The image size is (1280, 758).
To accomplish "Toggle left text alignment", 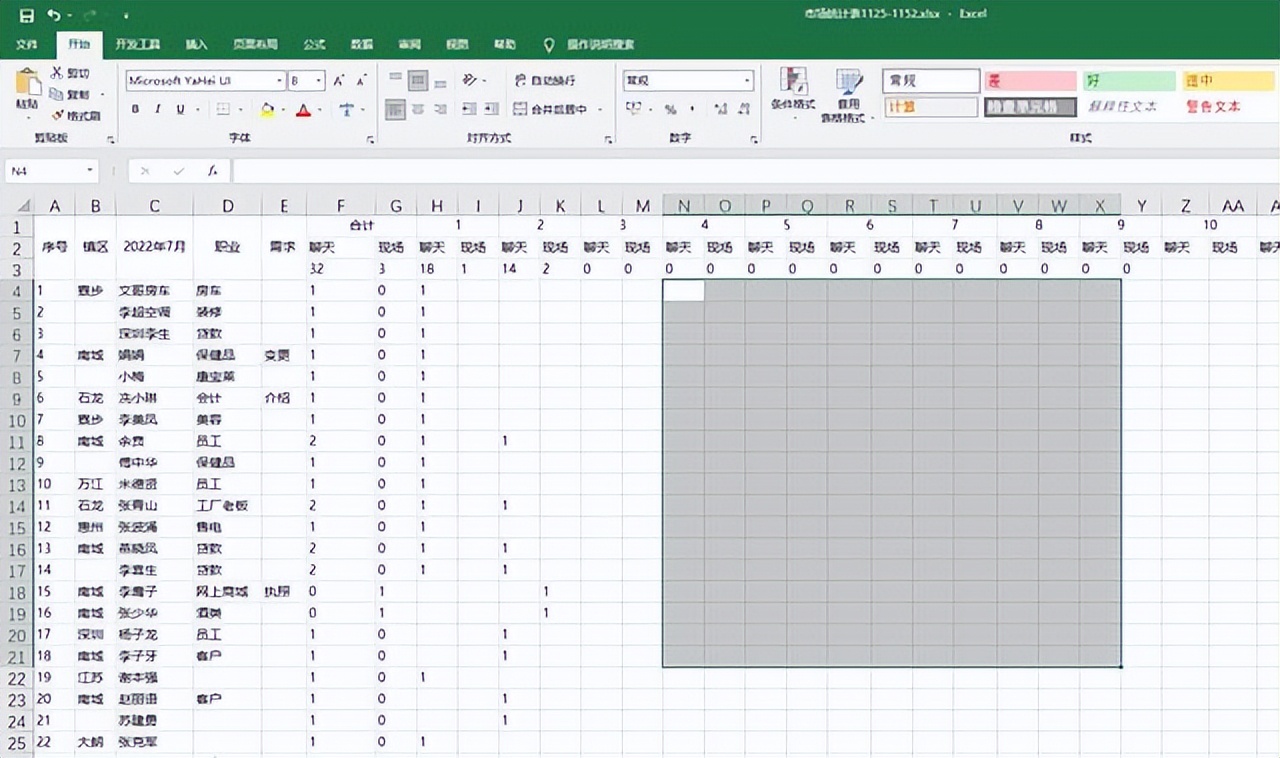I will [x=395, y=109].
